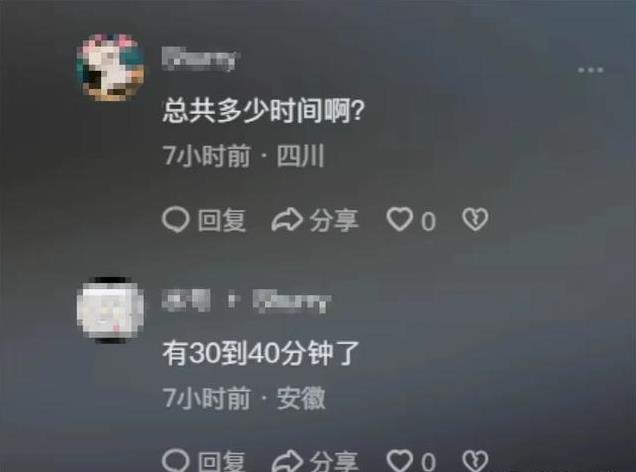Click the 回复 label under the second comment

pyautogui.click(x=222, y=462)
